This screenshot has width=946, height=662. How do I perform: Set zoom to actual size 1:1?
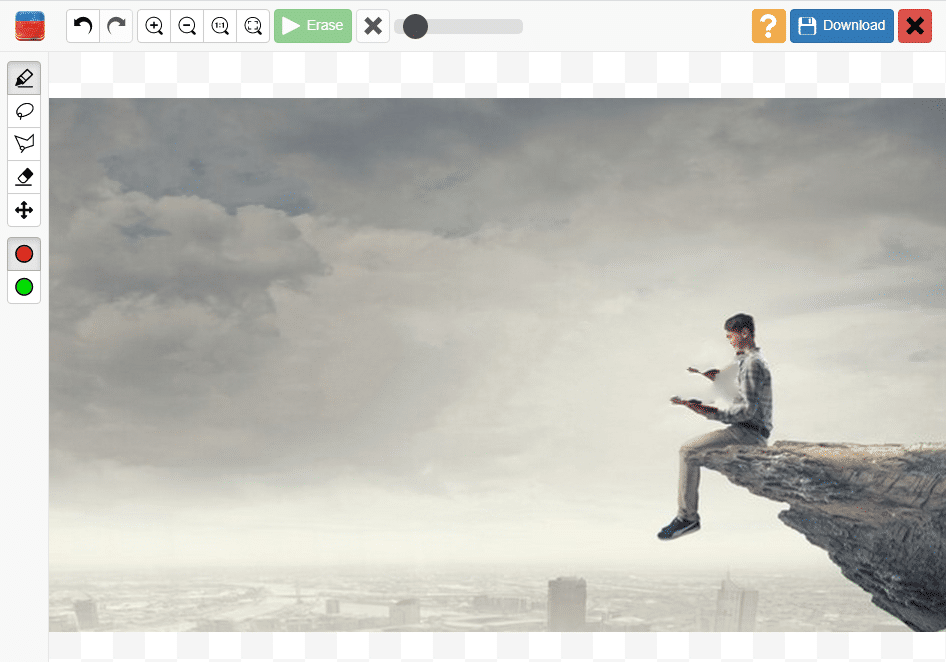[x=220, y=26]
